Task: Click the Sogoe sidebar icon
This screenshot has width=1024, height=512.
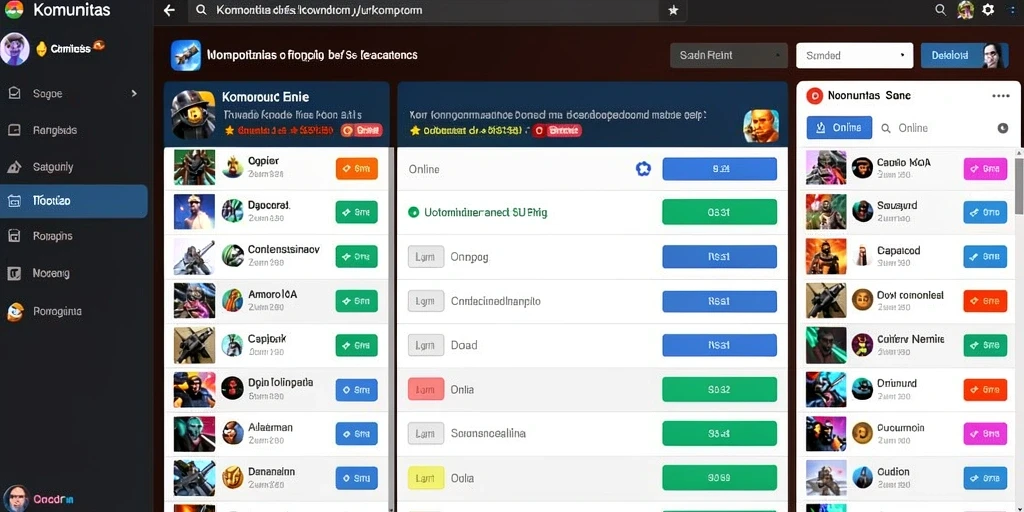Action: coord(14,93)
